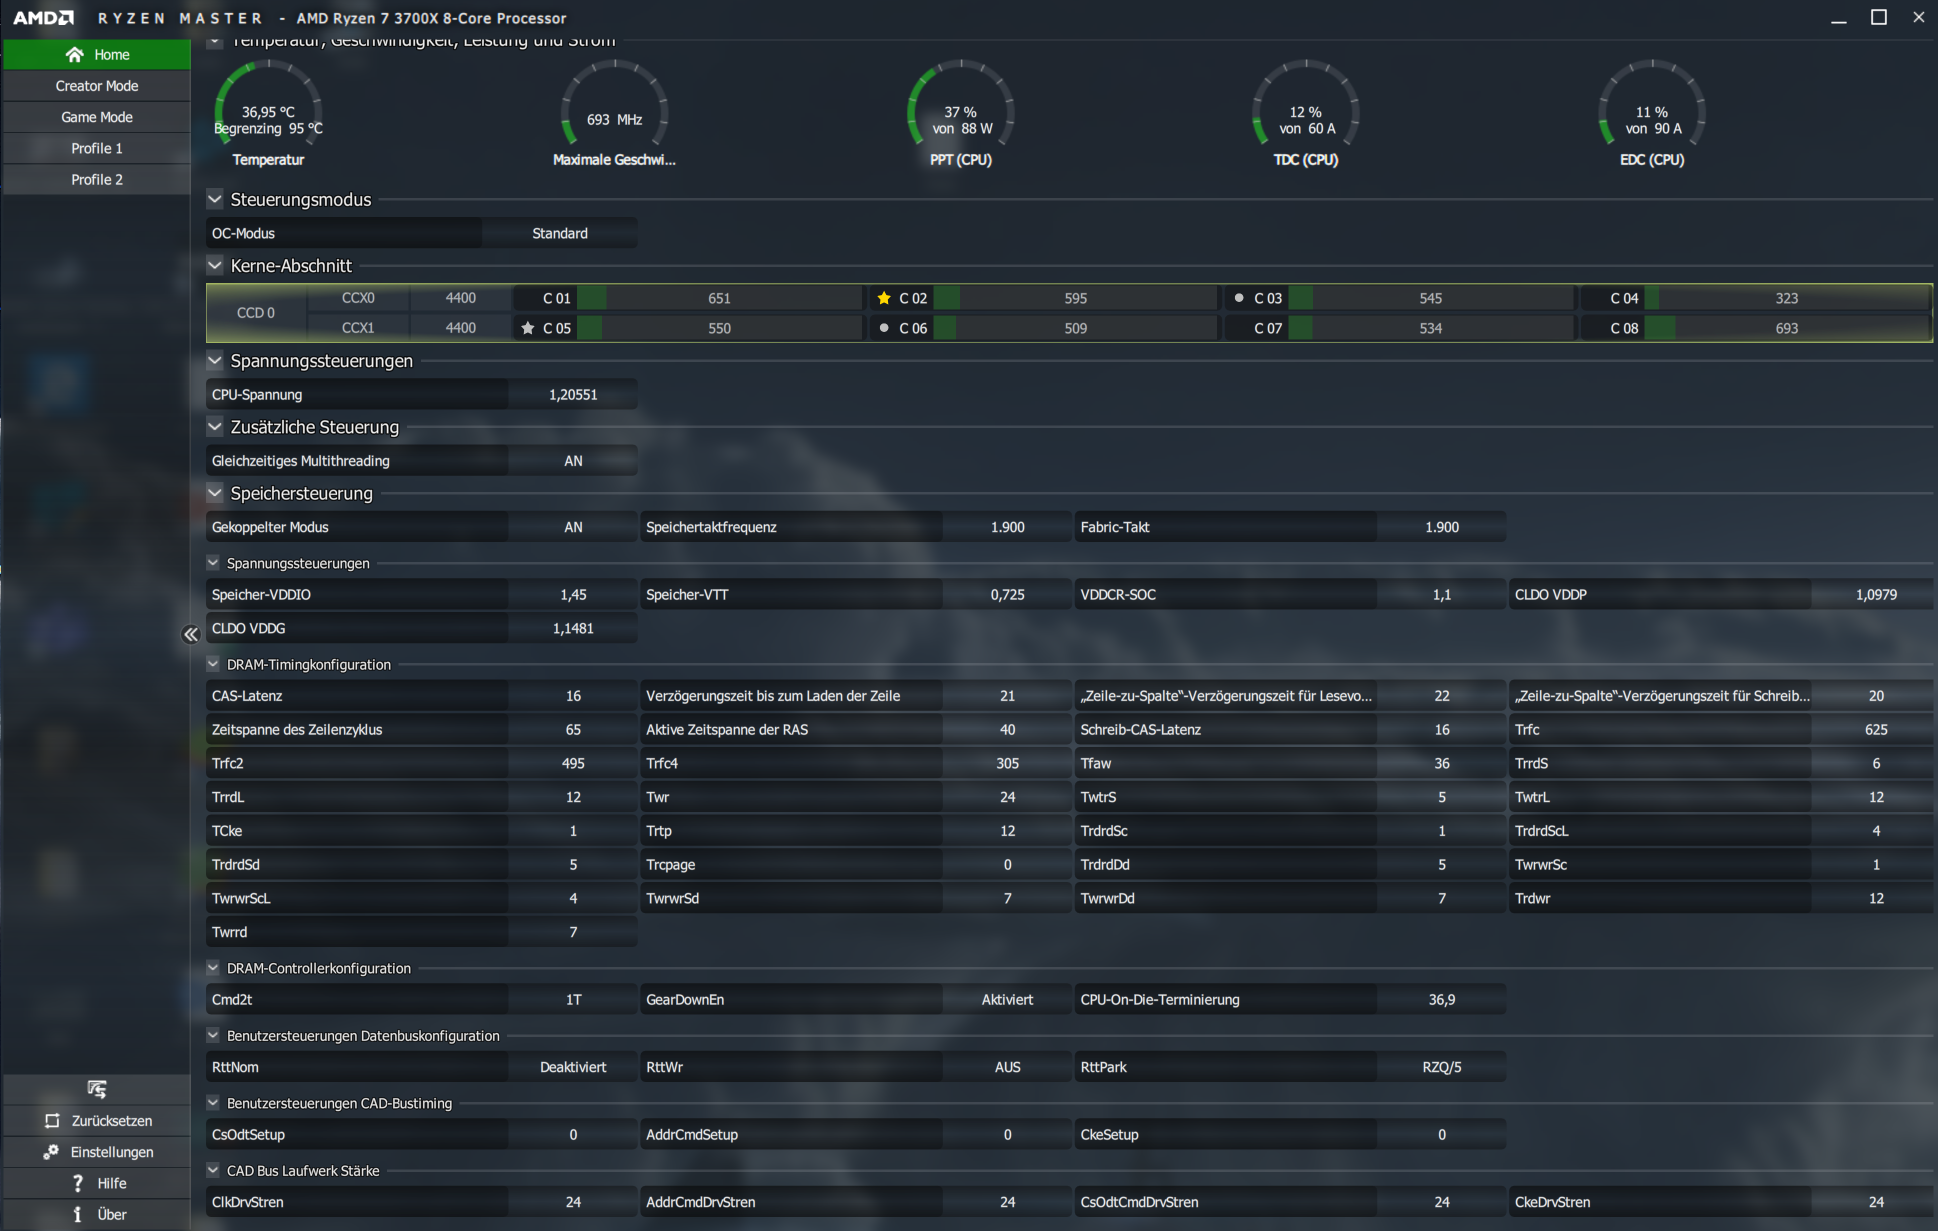Toggle the GearDownEn Aktiviert value
Image resolution: width=1938 pixels, height=1231 pixels.
point(1006,1000)
